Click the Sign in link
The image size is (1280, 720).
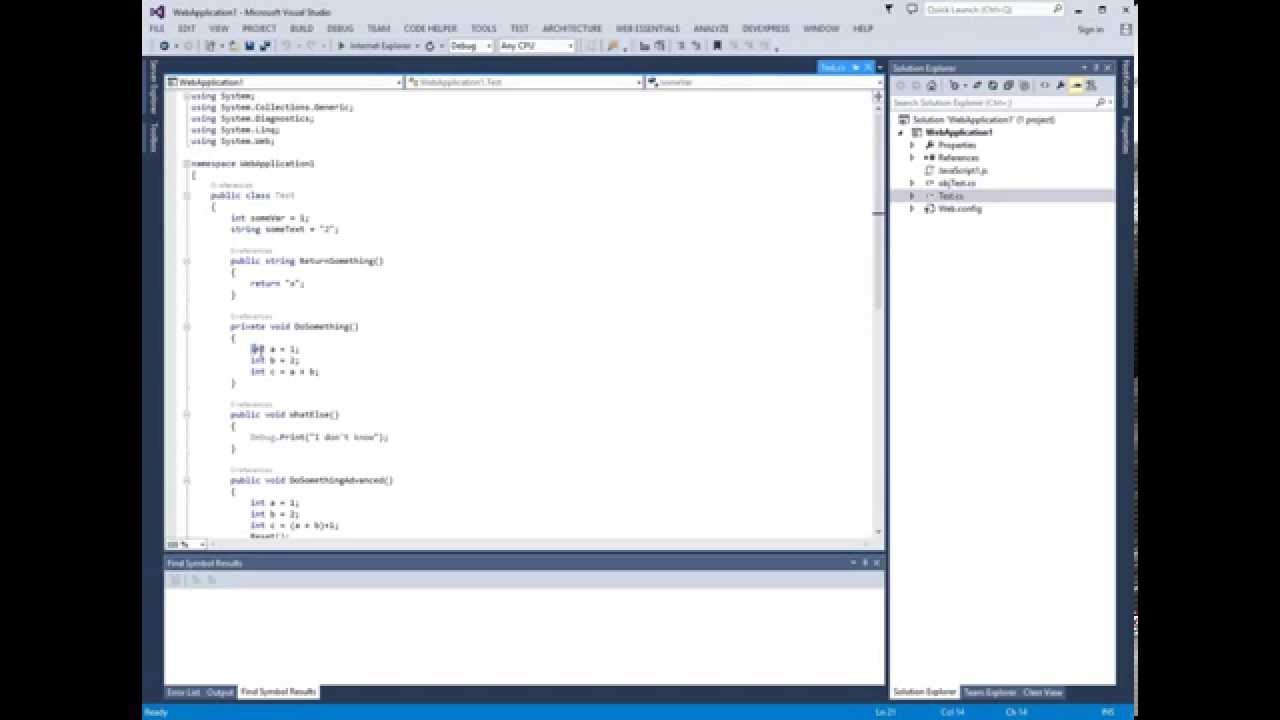click(x=1090, y=29)
